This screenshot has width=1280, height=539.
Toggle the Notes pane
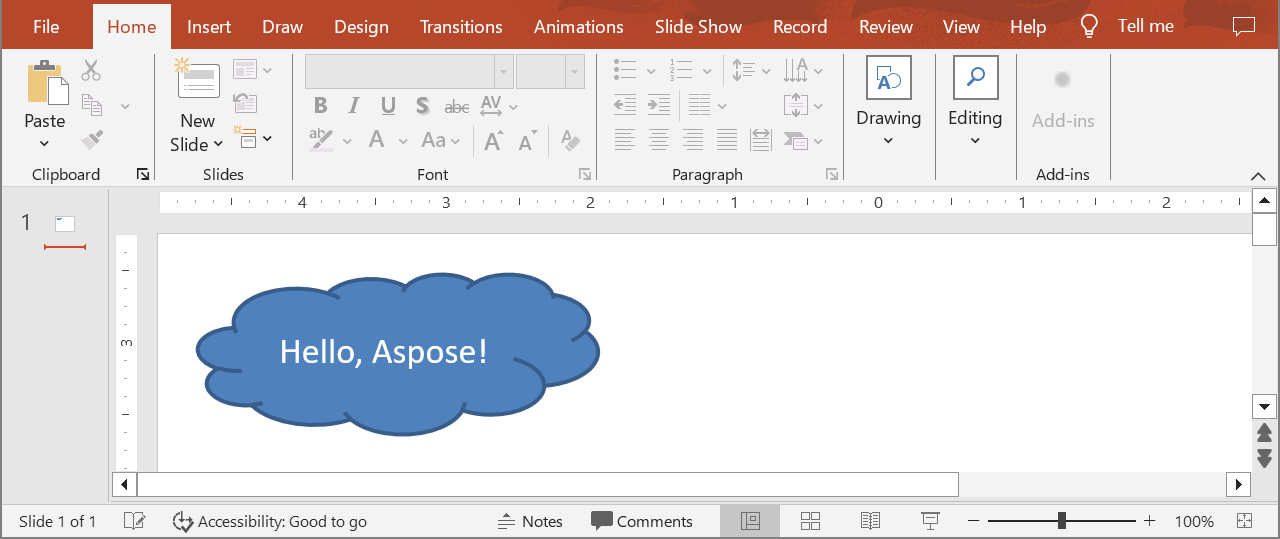[x=530, y=521]
